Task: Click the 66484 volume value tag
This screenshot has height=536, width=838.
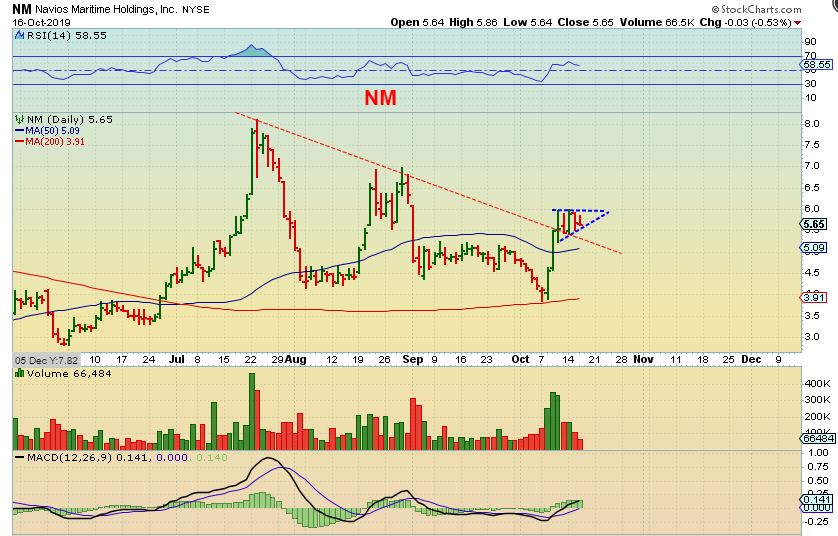Action: click(818, 438)
